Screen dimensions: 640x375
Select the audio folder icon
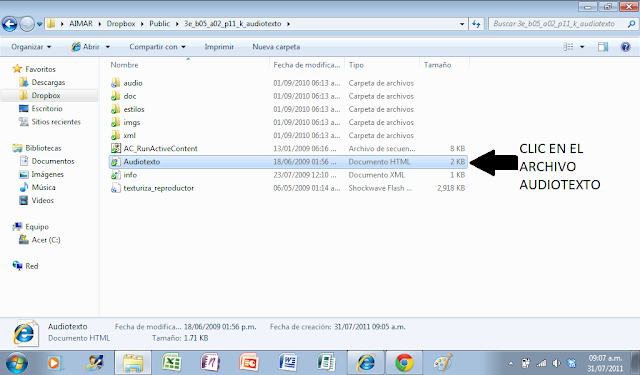pos(116,83)
